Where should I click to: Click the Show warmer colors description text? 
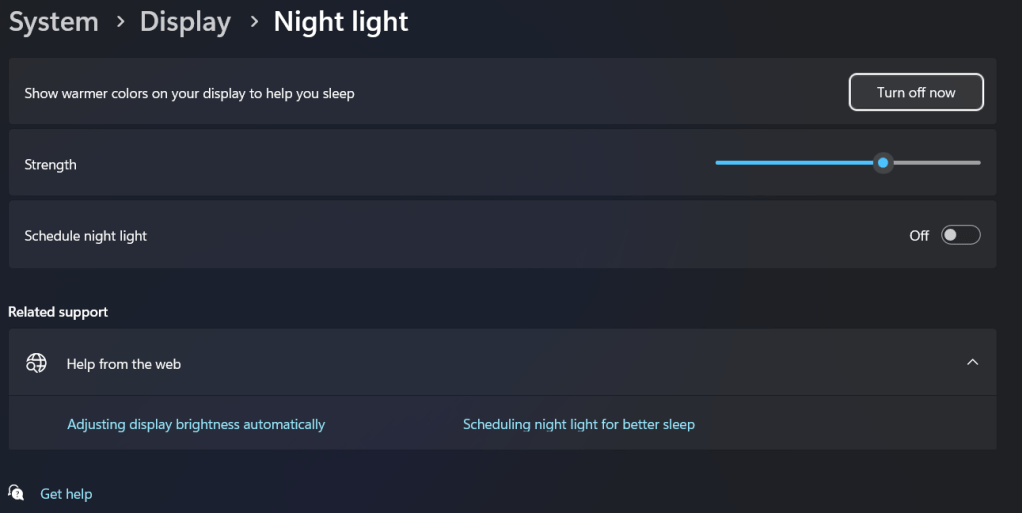189,93
